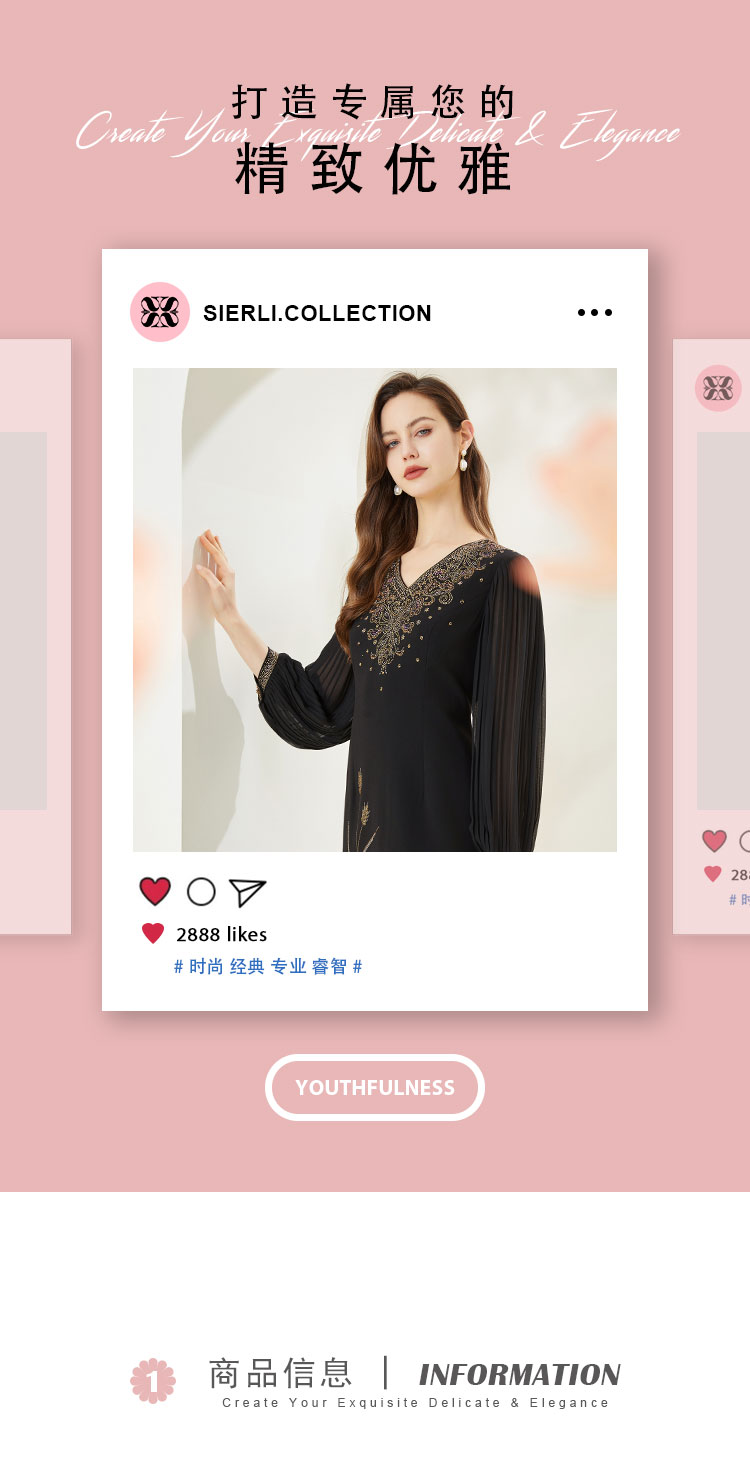750x1461 pixels.
Task: Click the 精致优雅 headline text
Action: [374, 170]
